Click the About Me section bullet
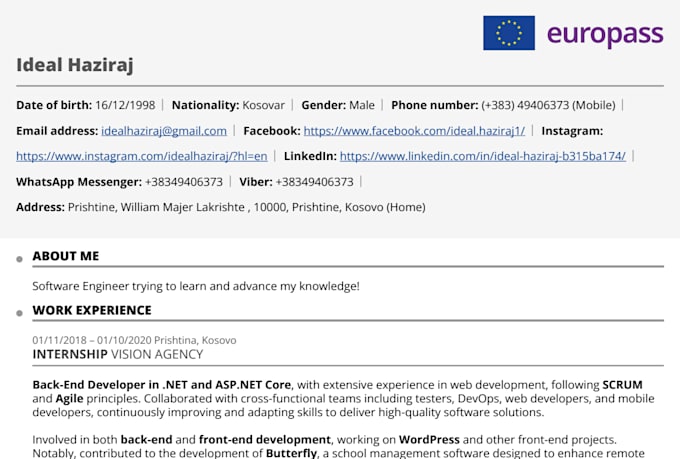 pos(19,259)
